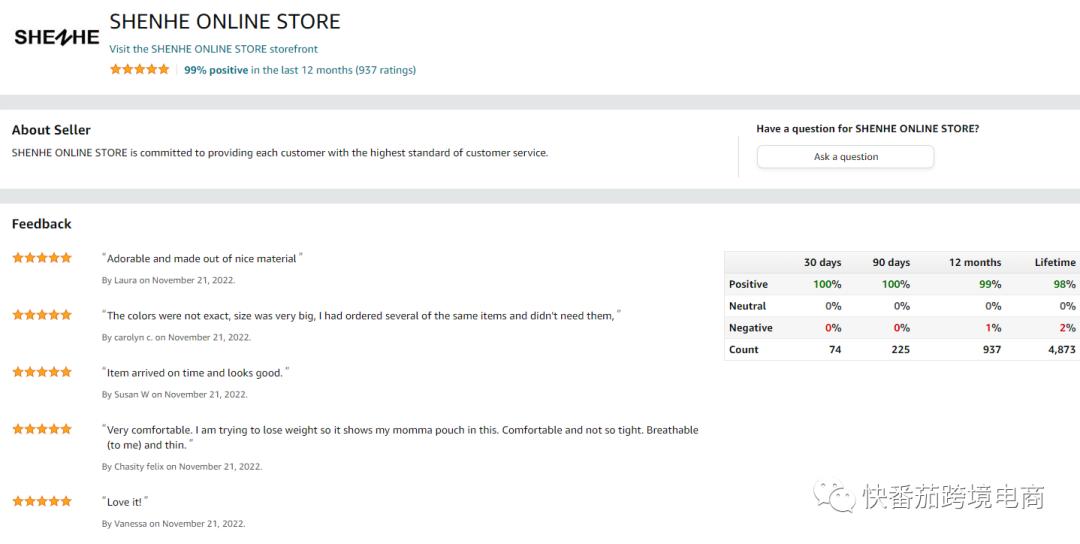Select the 90 days column header
The width and height of the screenshot is (1080, 544).
click(x=891, y=262)
